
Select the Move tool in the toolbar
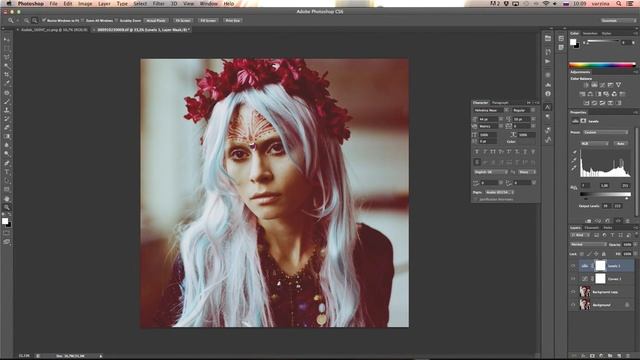(x=7, y=40)
